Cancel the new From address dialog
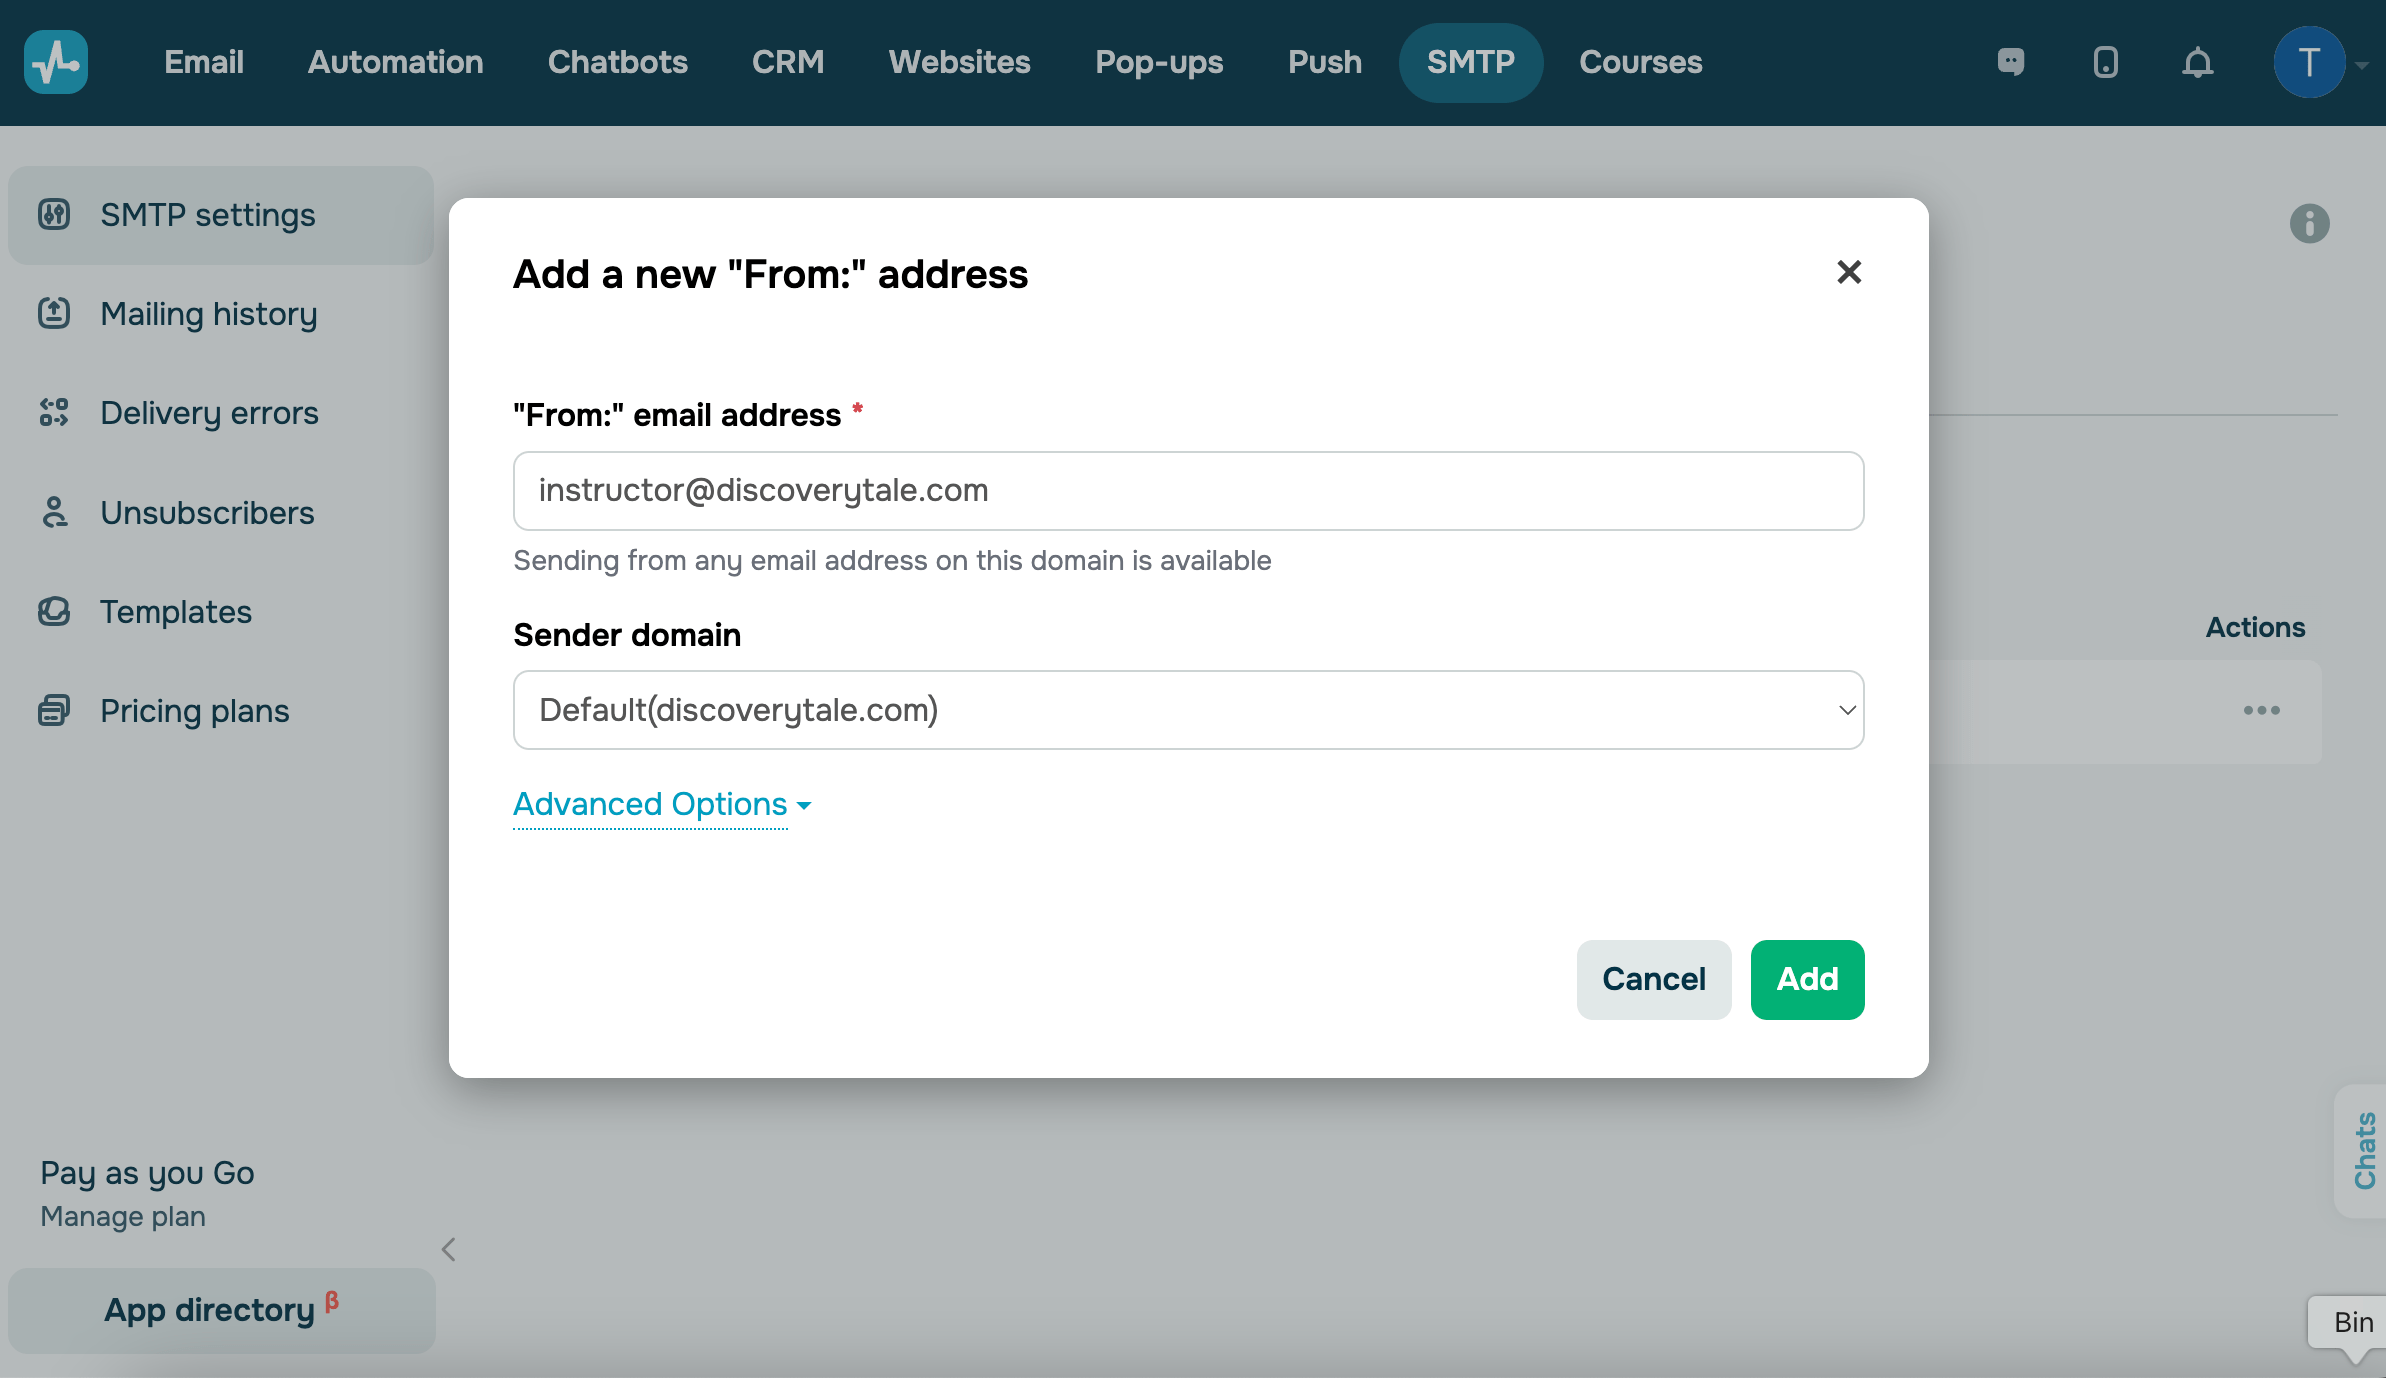The width and height of the screenshot is (2386, 1378). pyautogui.click(x=1654, y=979)
